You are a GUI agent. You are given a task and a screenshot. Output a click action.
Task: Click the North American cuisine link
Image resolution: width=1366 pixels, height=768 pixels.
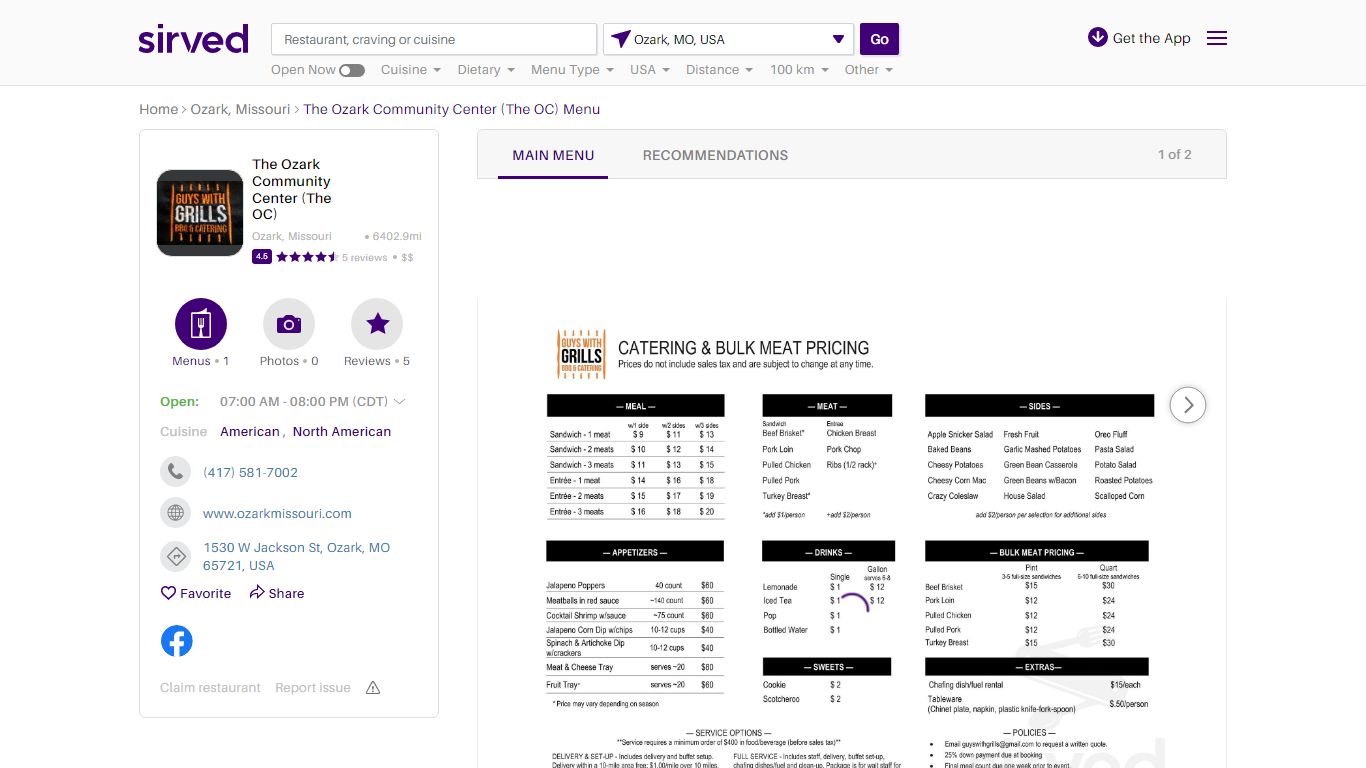342,432
